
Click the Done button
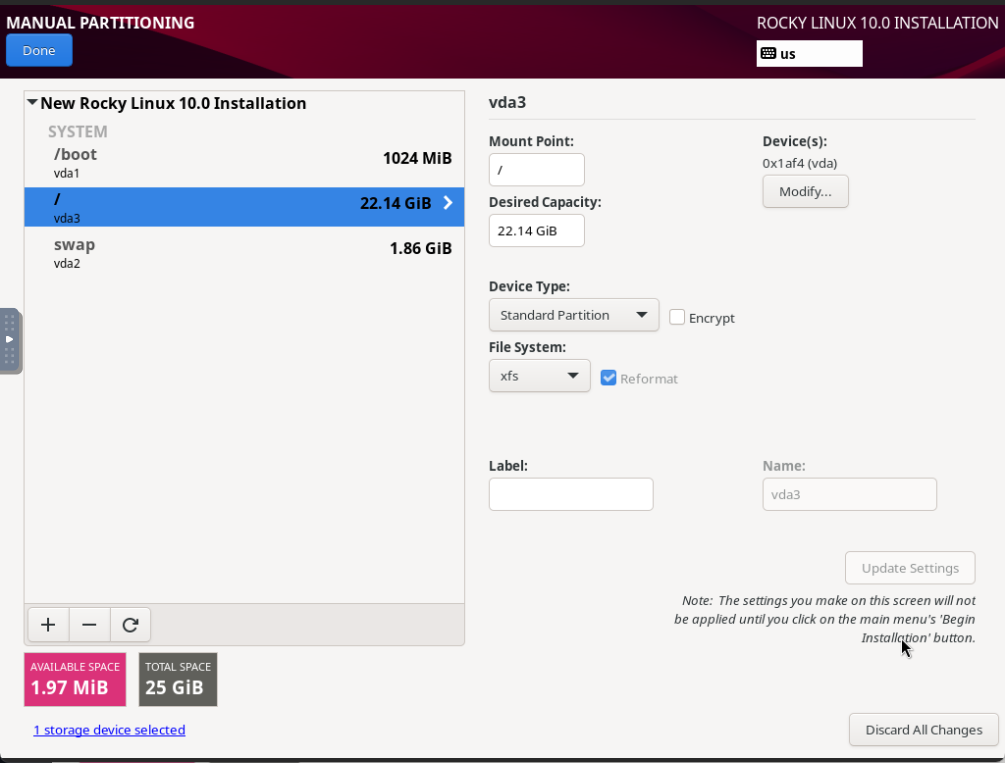pos(39,51)
